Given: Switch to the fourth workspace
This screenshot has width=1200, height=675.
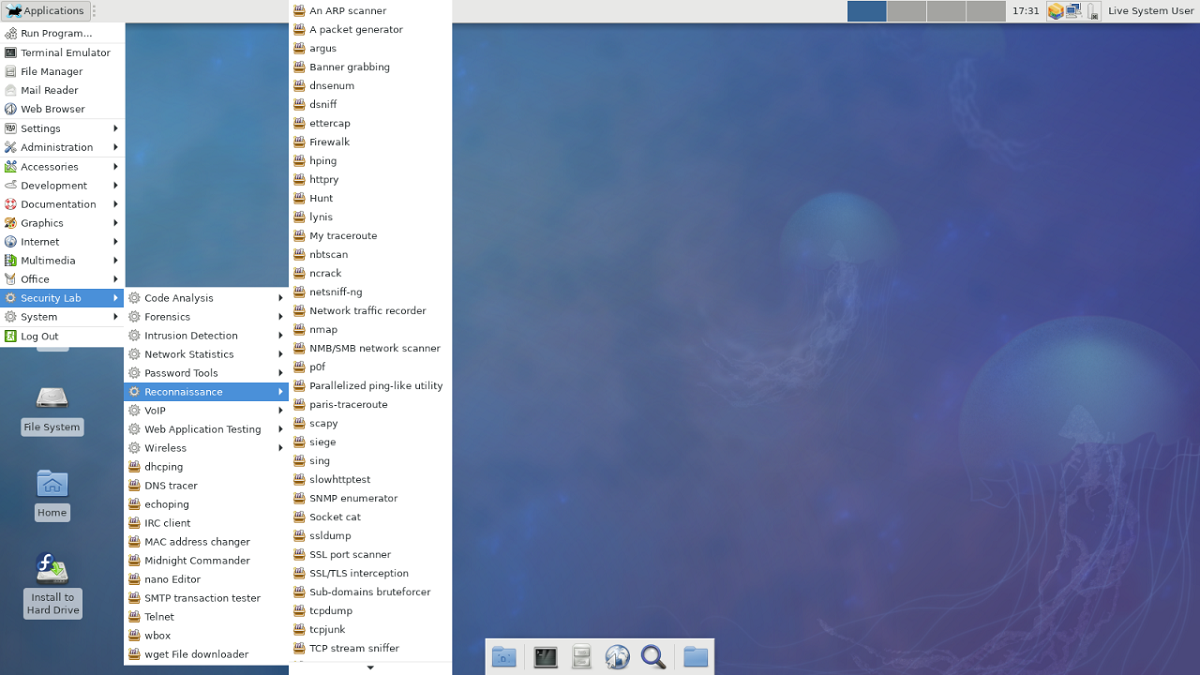Looking at the screenshot, I should pyautogui.click(x=986, y=11).
